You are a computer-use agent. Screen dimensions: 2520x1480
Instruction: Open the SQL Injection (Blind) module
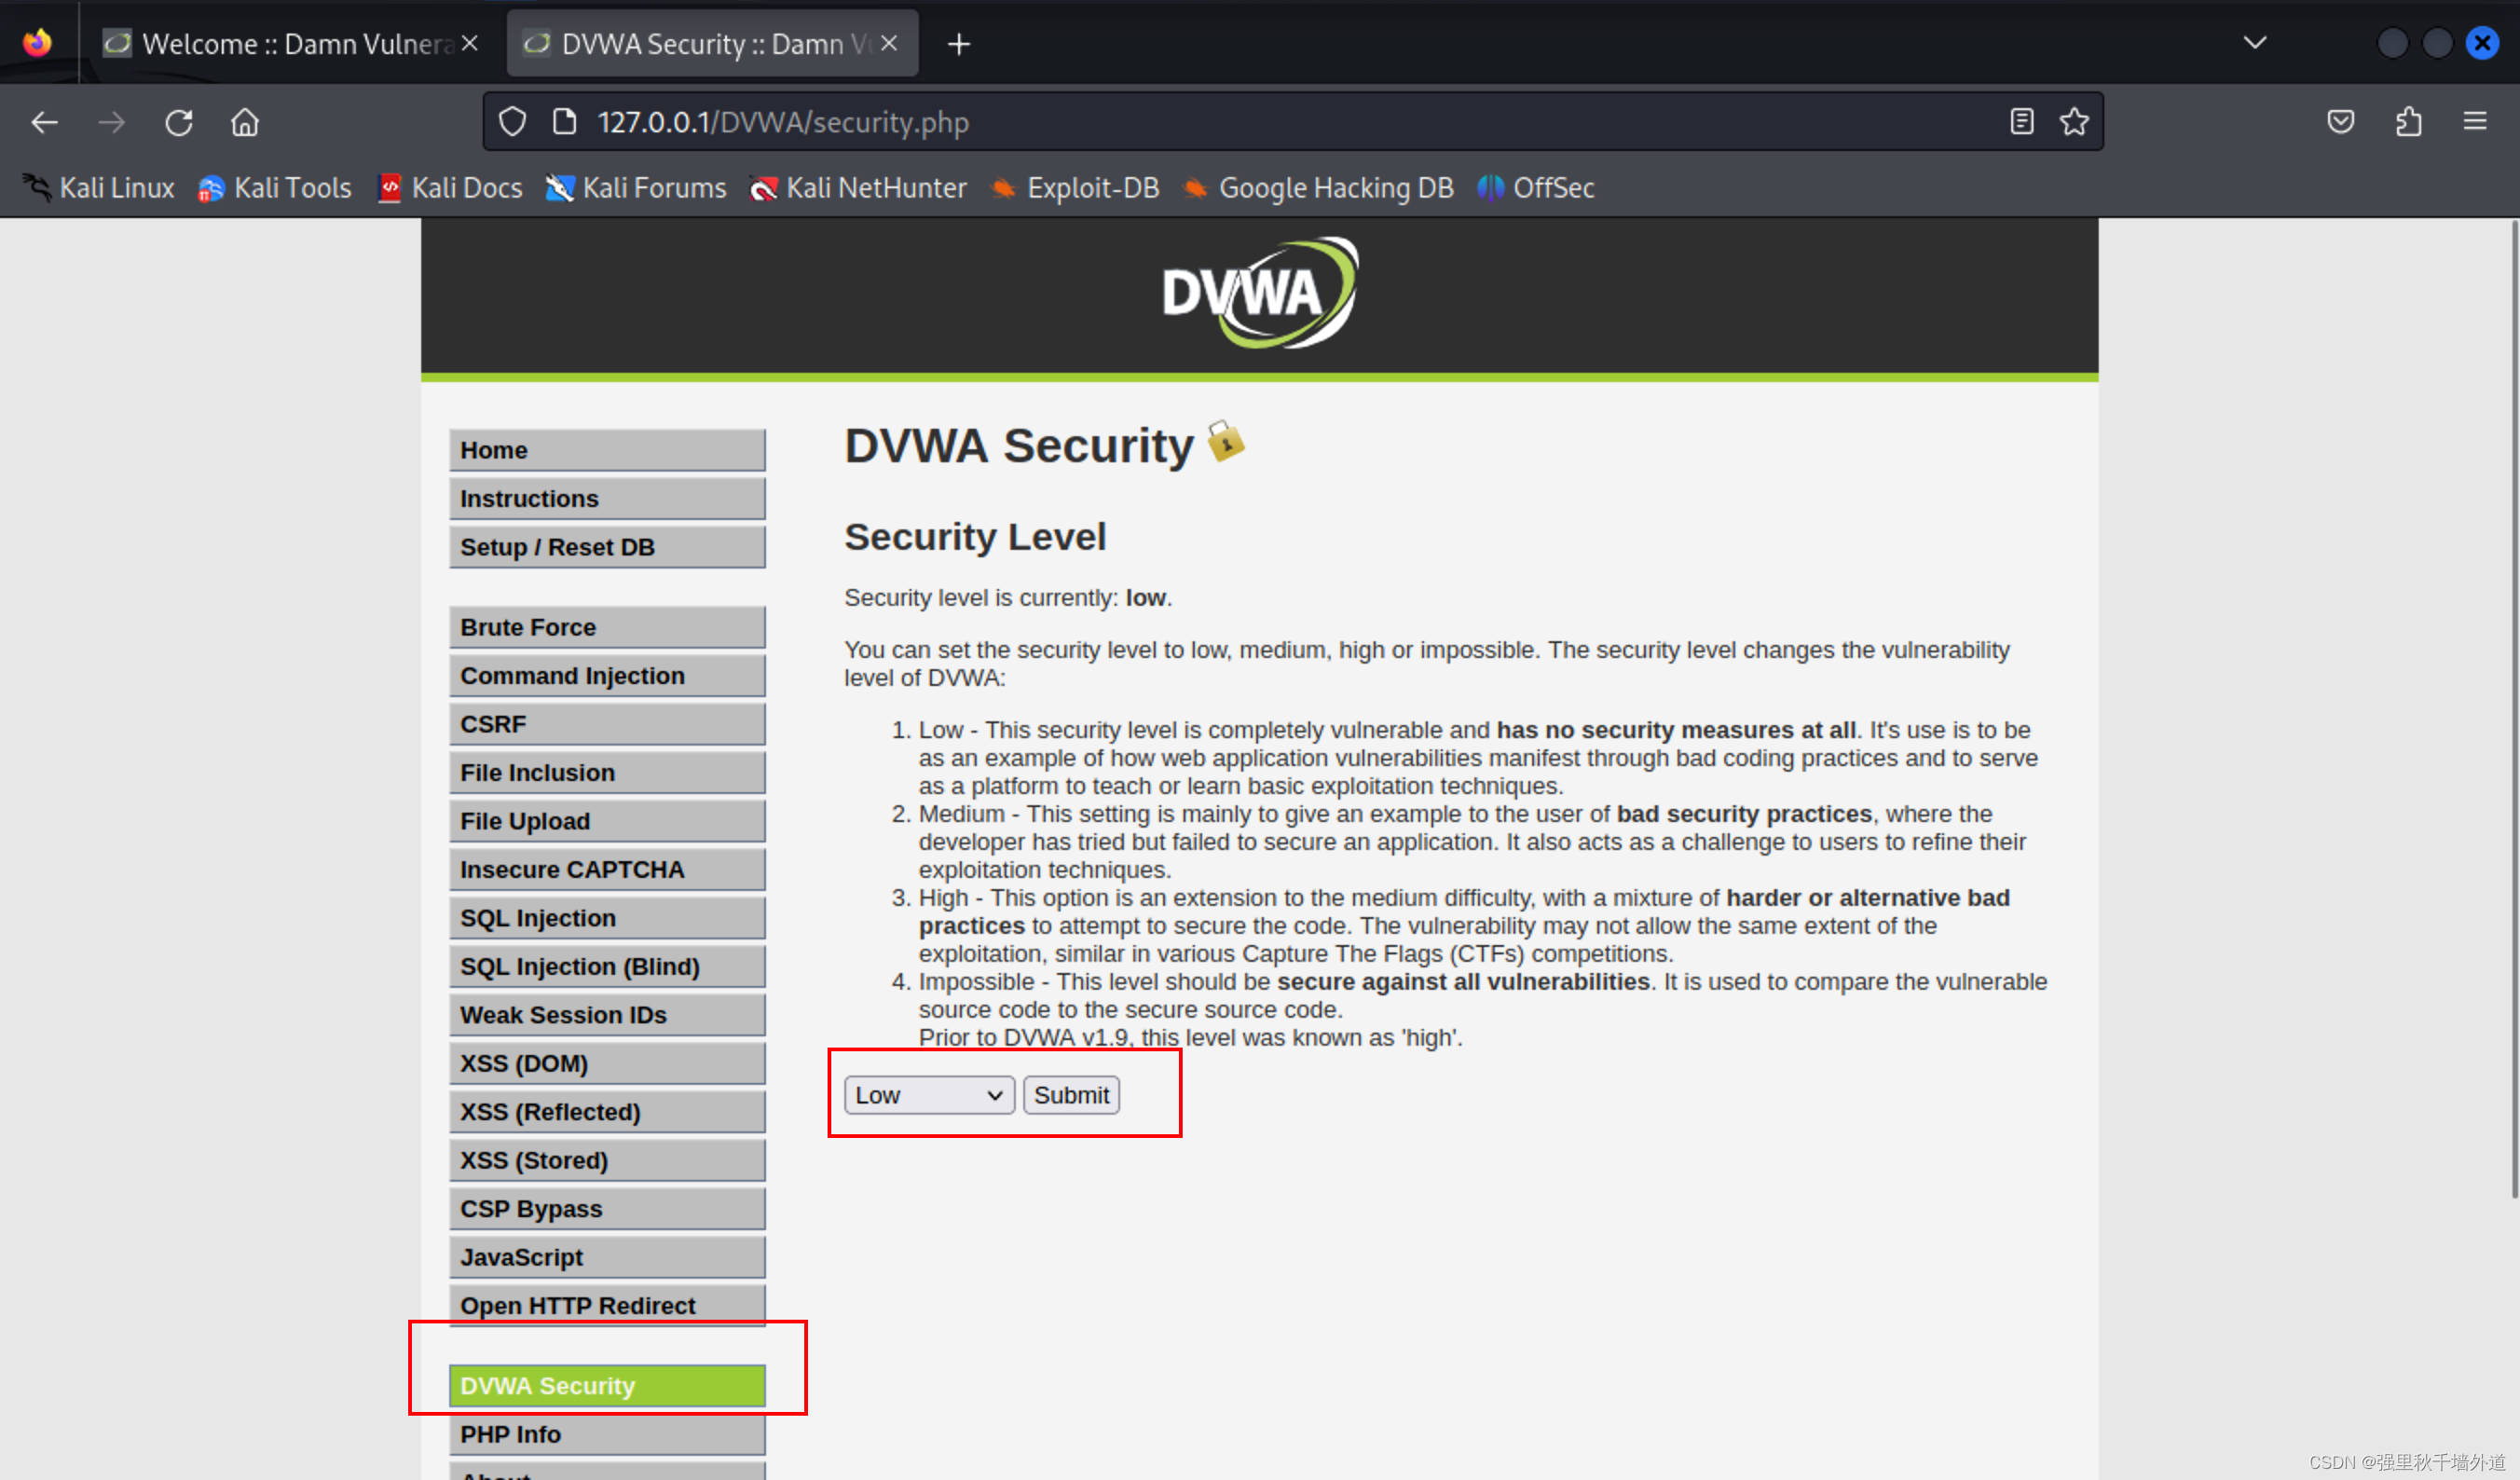607,967
